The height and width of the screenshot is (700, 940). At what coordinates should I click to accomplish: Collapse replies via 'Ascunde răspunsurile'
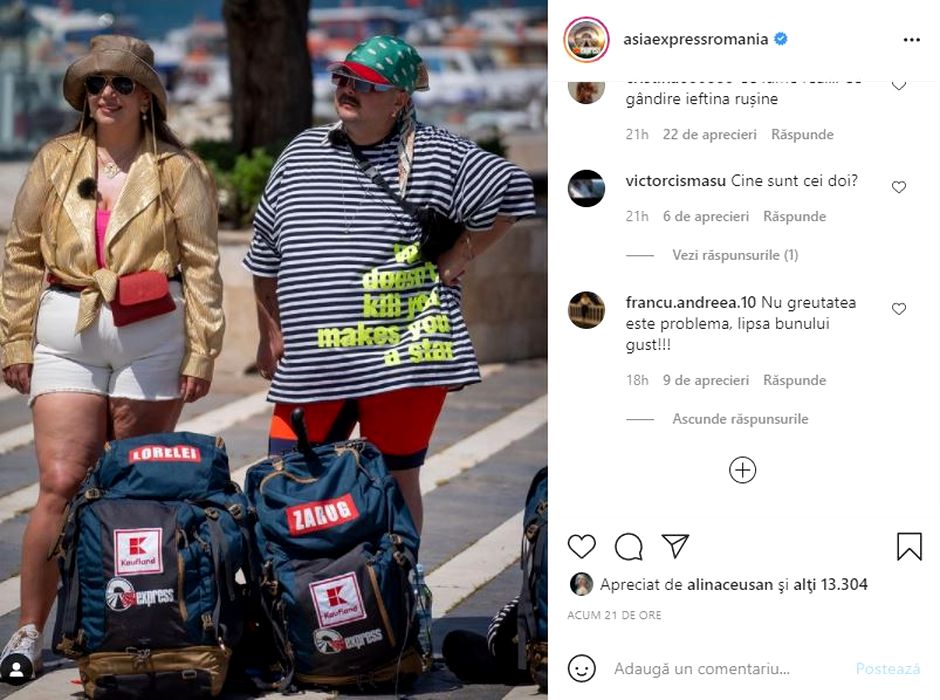point(740,419)
